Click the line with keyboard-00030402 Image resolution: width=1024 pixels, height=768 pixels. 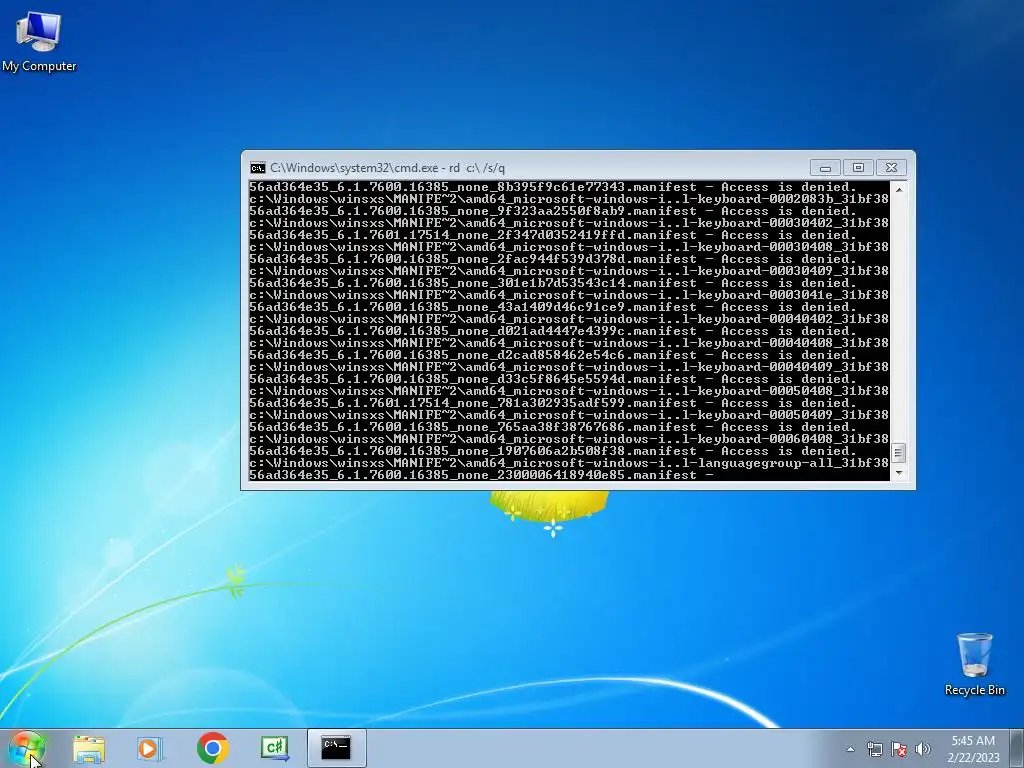click(569, 223)
